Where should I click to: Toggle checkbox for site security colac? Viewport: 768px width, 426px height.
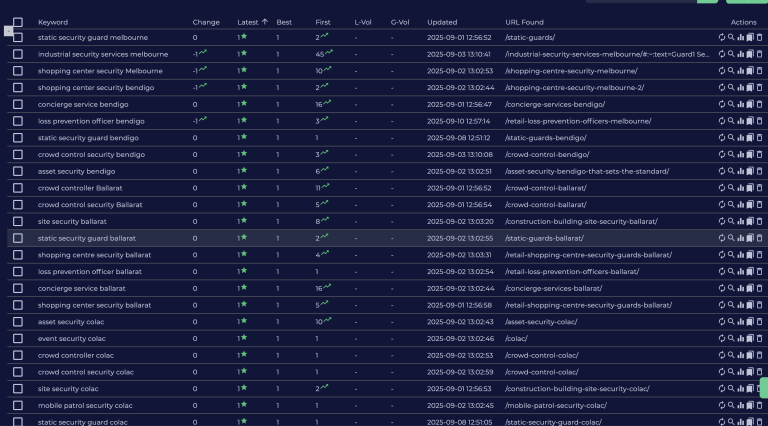click(x=17, y=389)
